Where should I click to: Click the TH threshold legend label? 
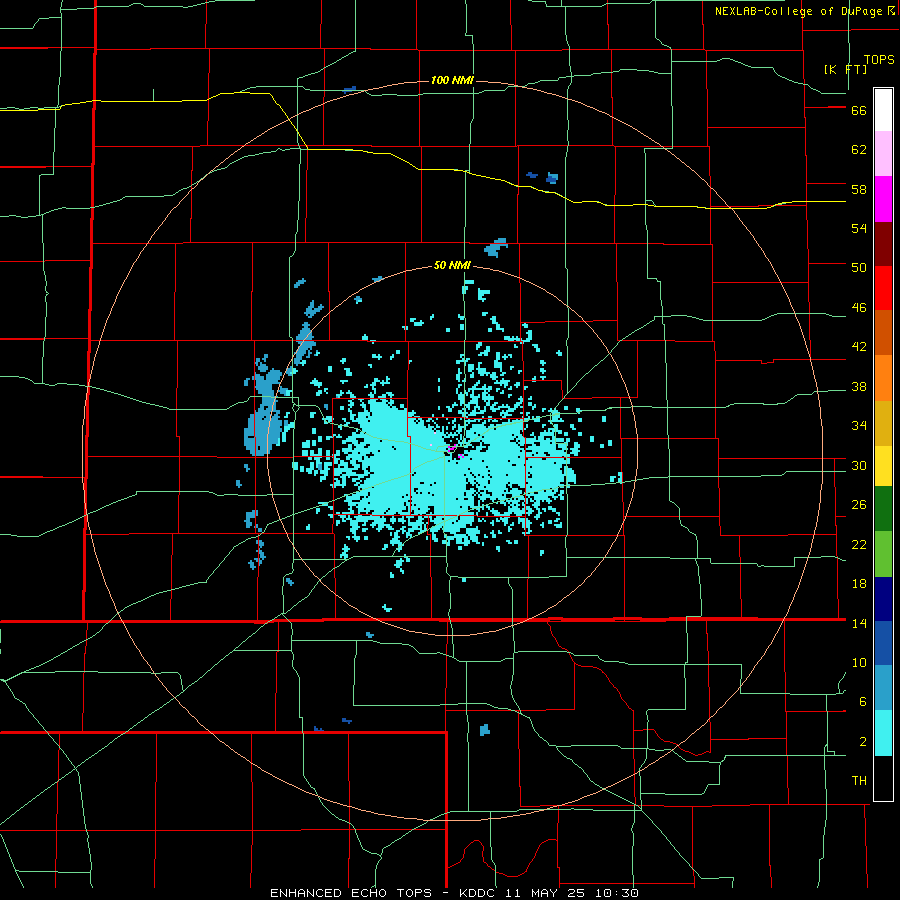click(859, 781)
